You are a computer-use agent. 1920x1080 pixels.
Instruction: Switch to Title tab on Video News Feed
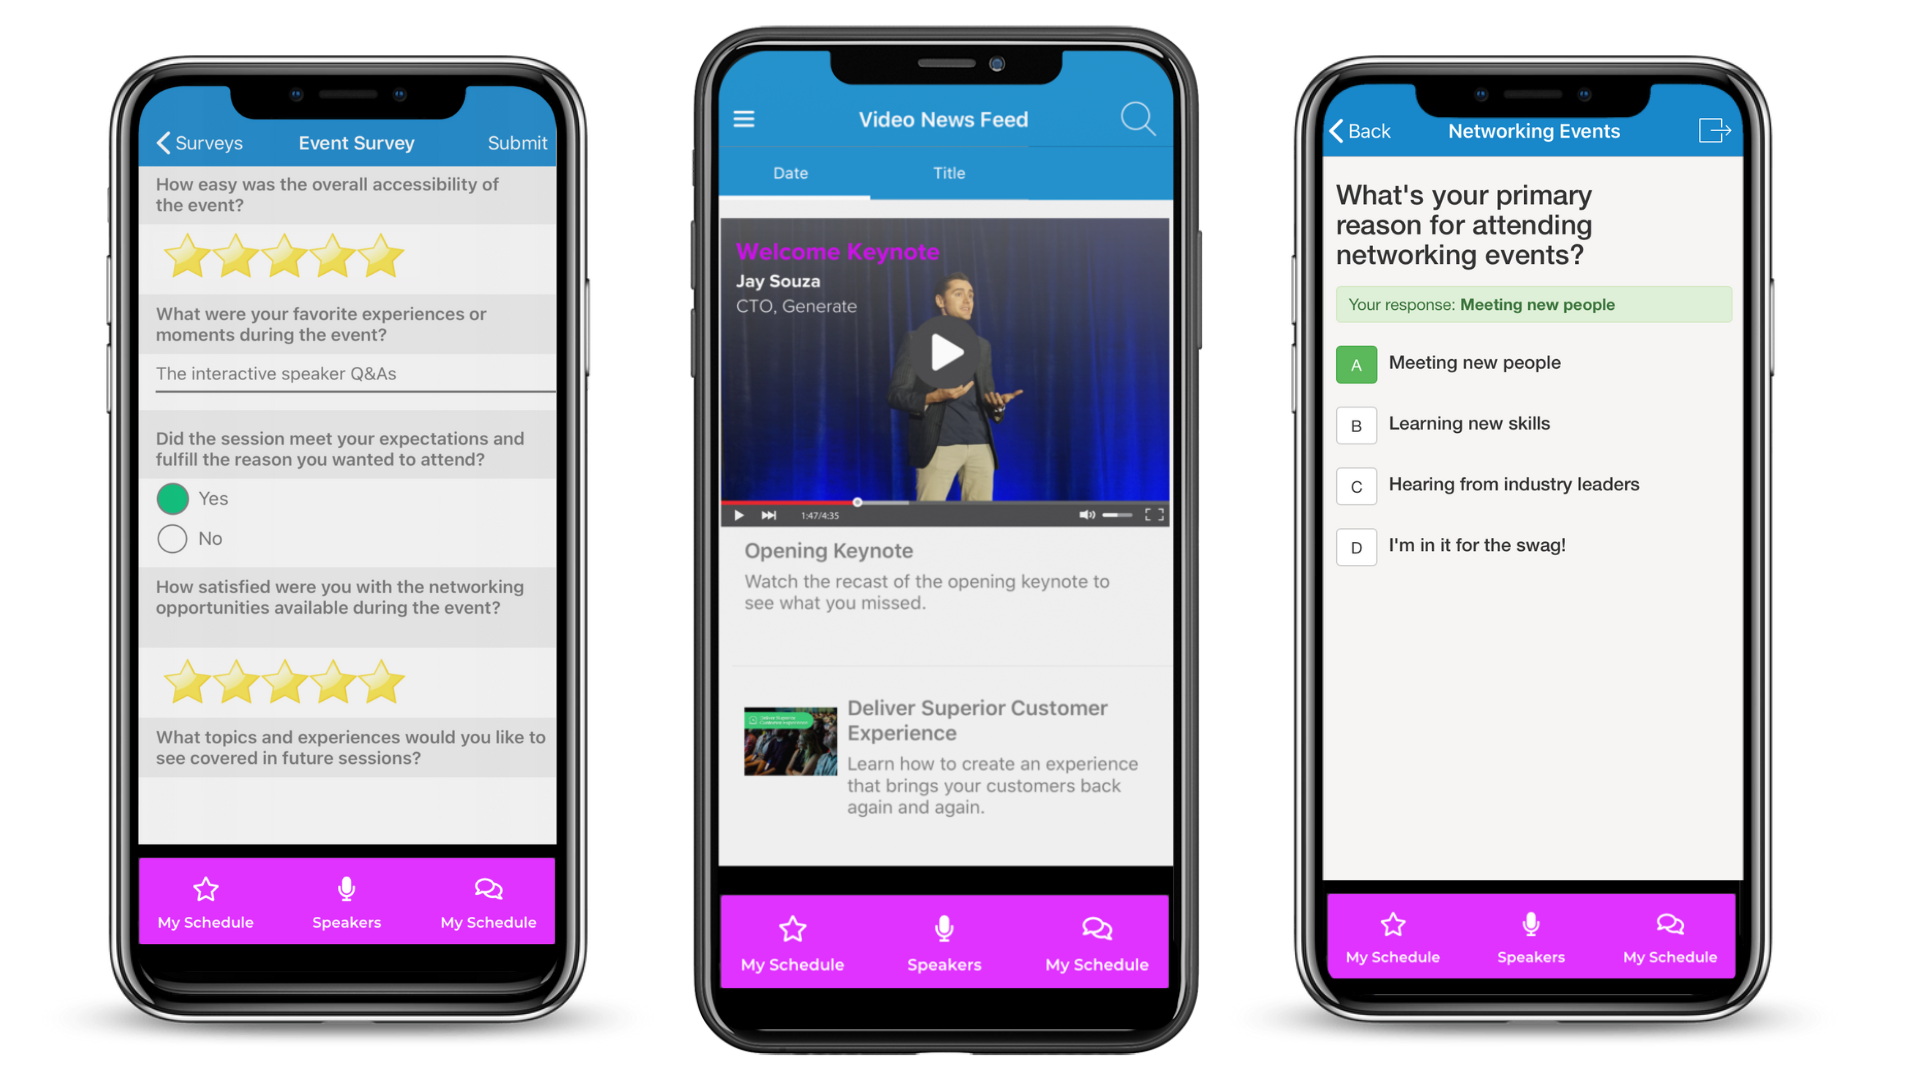coord(947,173)
